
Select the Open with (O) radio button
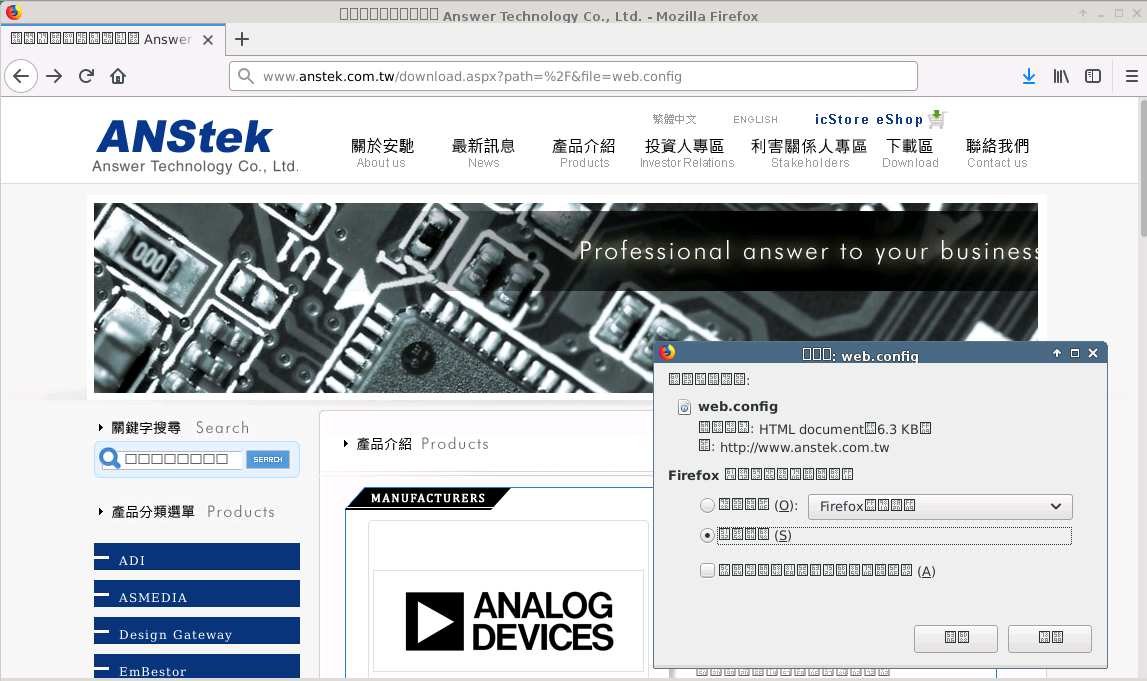point(707,505)
